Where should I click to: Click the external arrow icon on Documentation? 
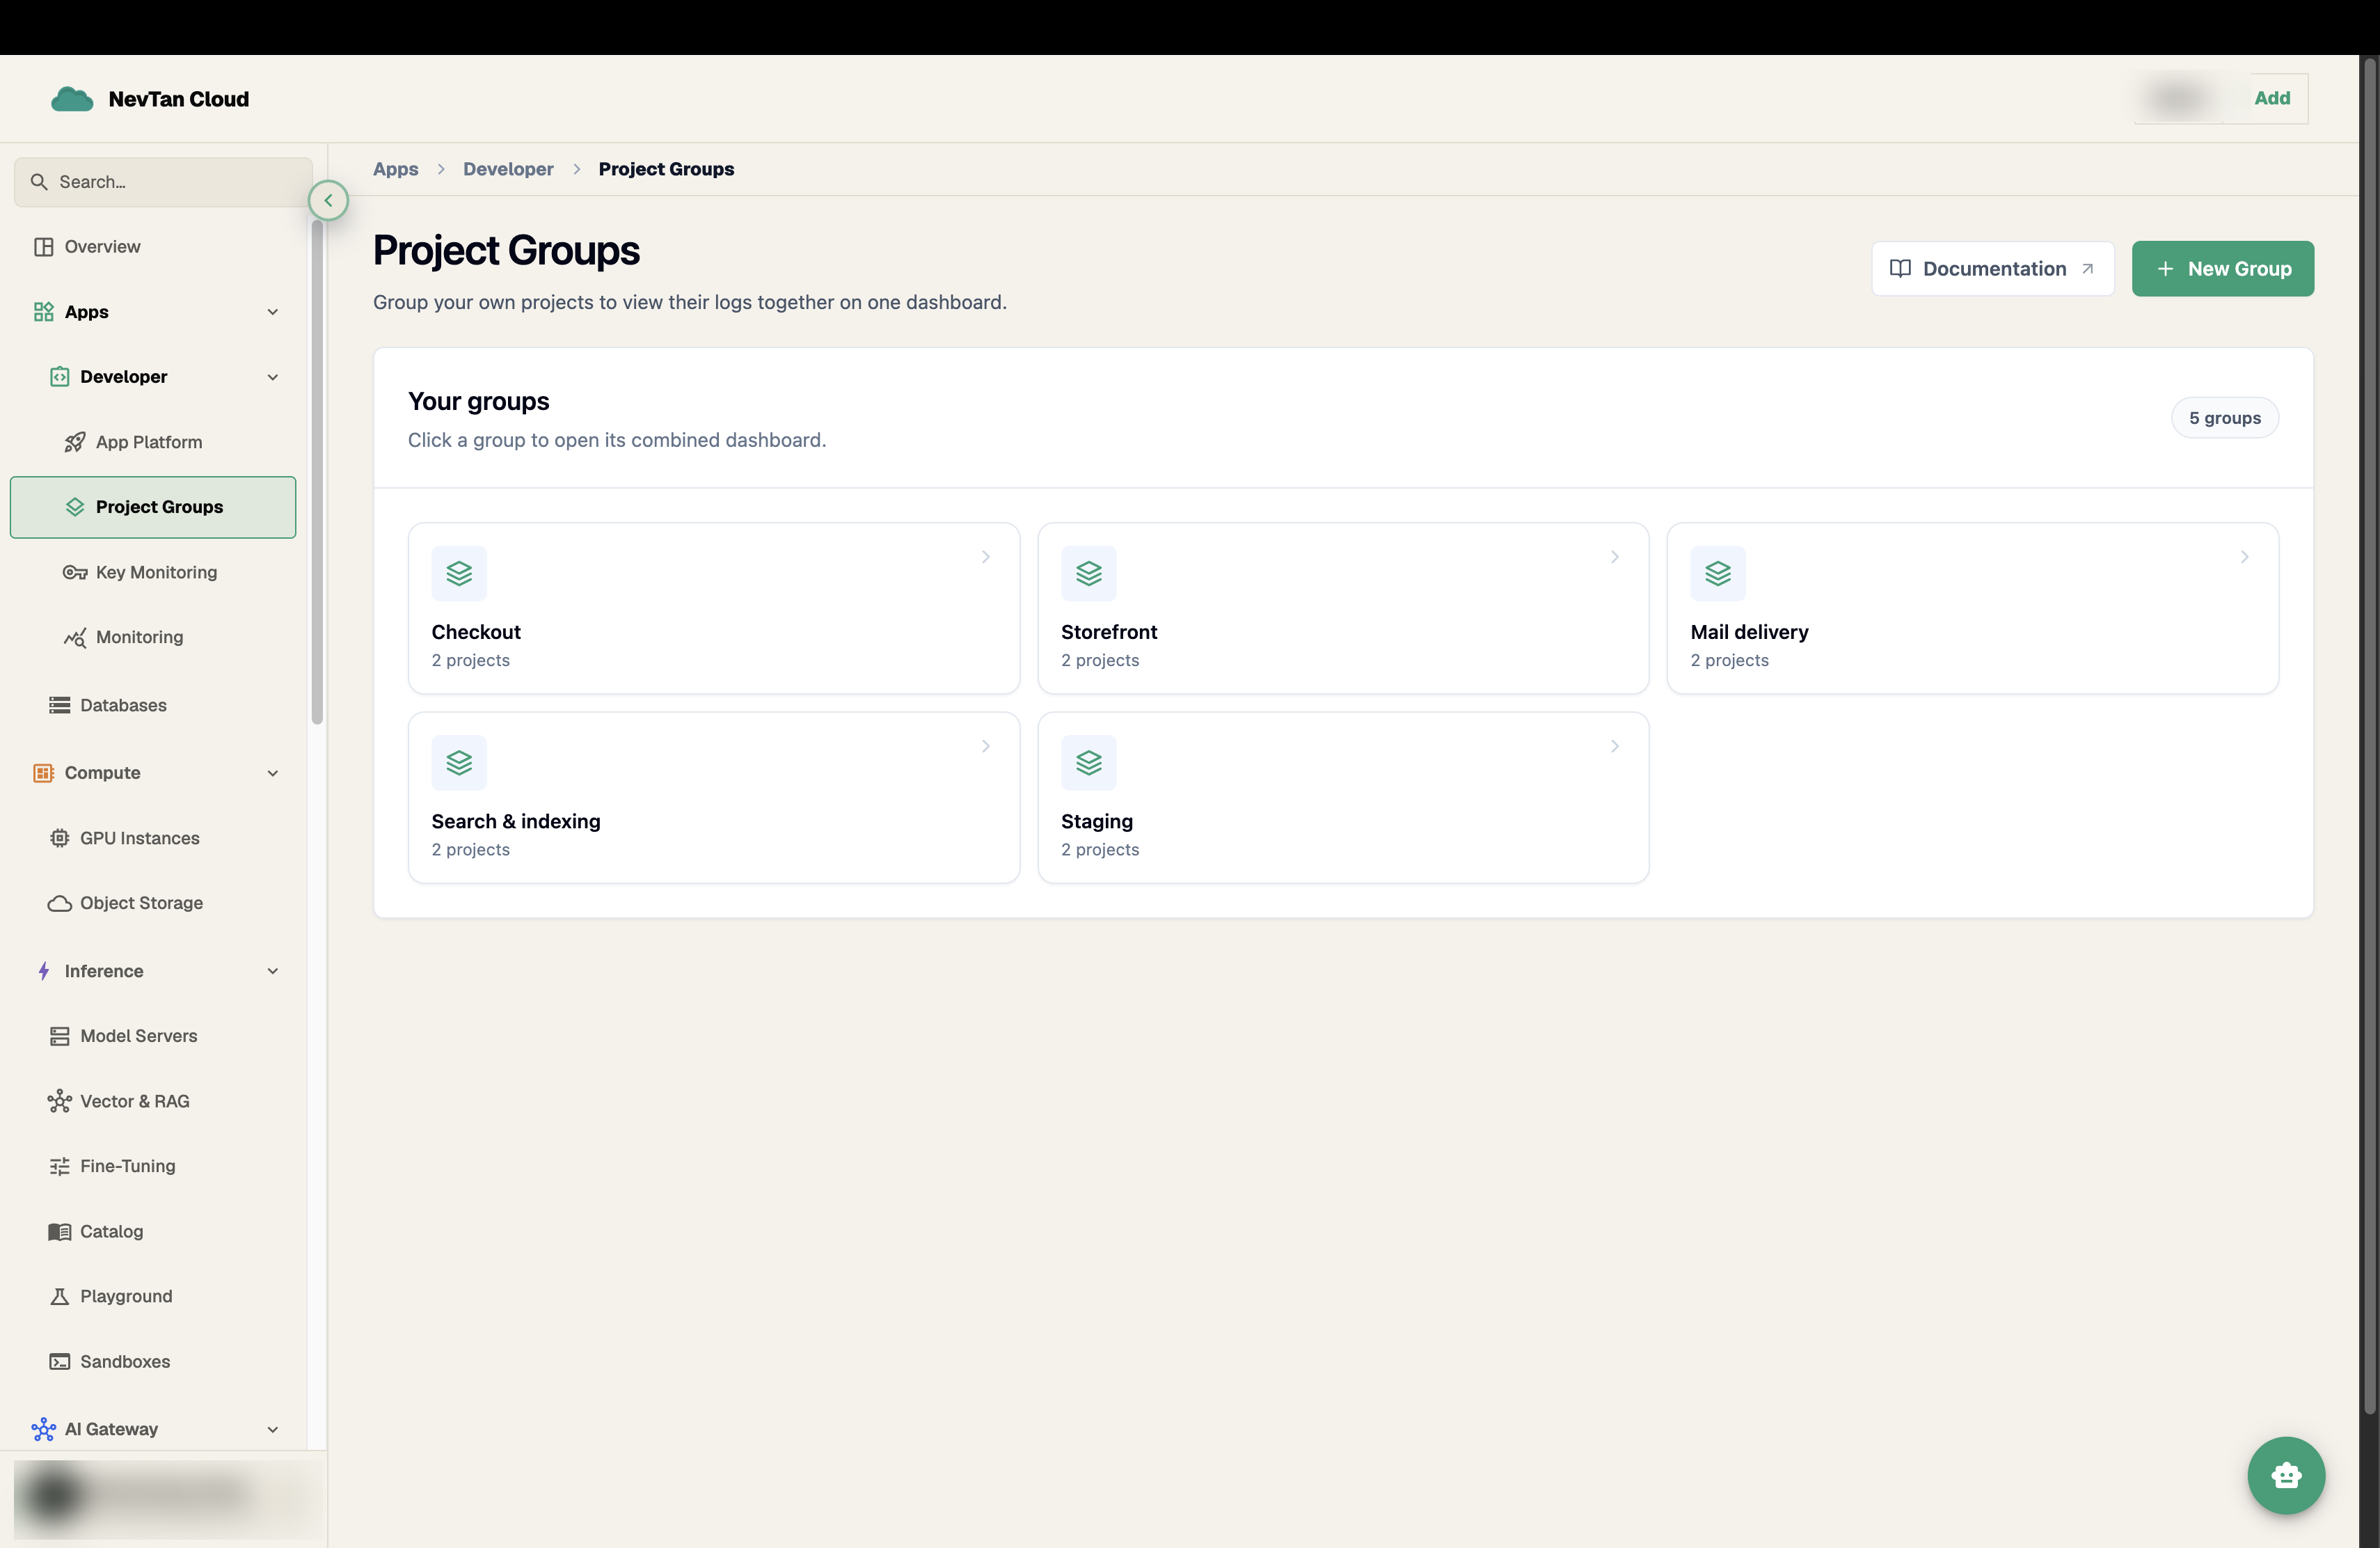click(2087, 269)
